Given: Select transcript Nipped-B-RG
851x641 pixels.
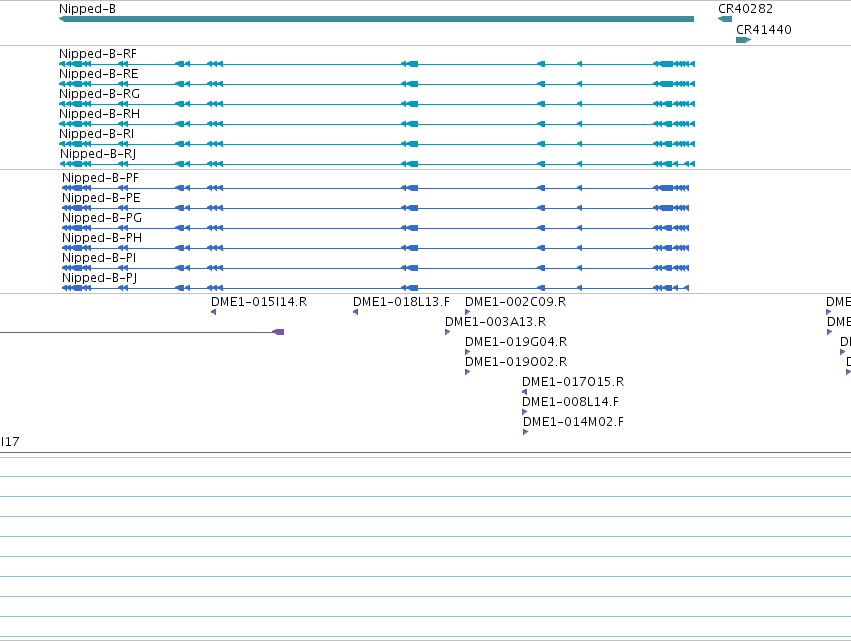Looking at the screenshot, I should point(377,104).
